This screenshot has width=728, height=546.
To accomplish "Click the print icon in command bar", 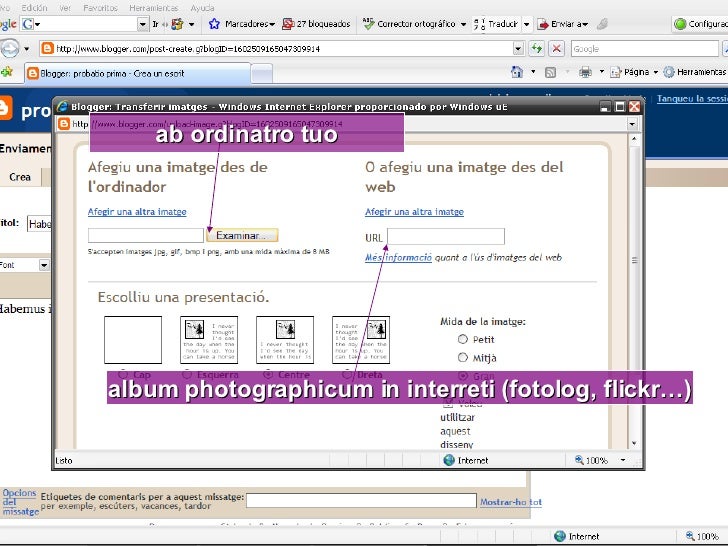I will click(x=585, y=72).
